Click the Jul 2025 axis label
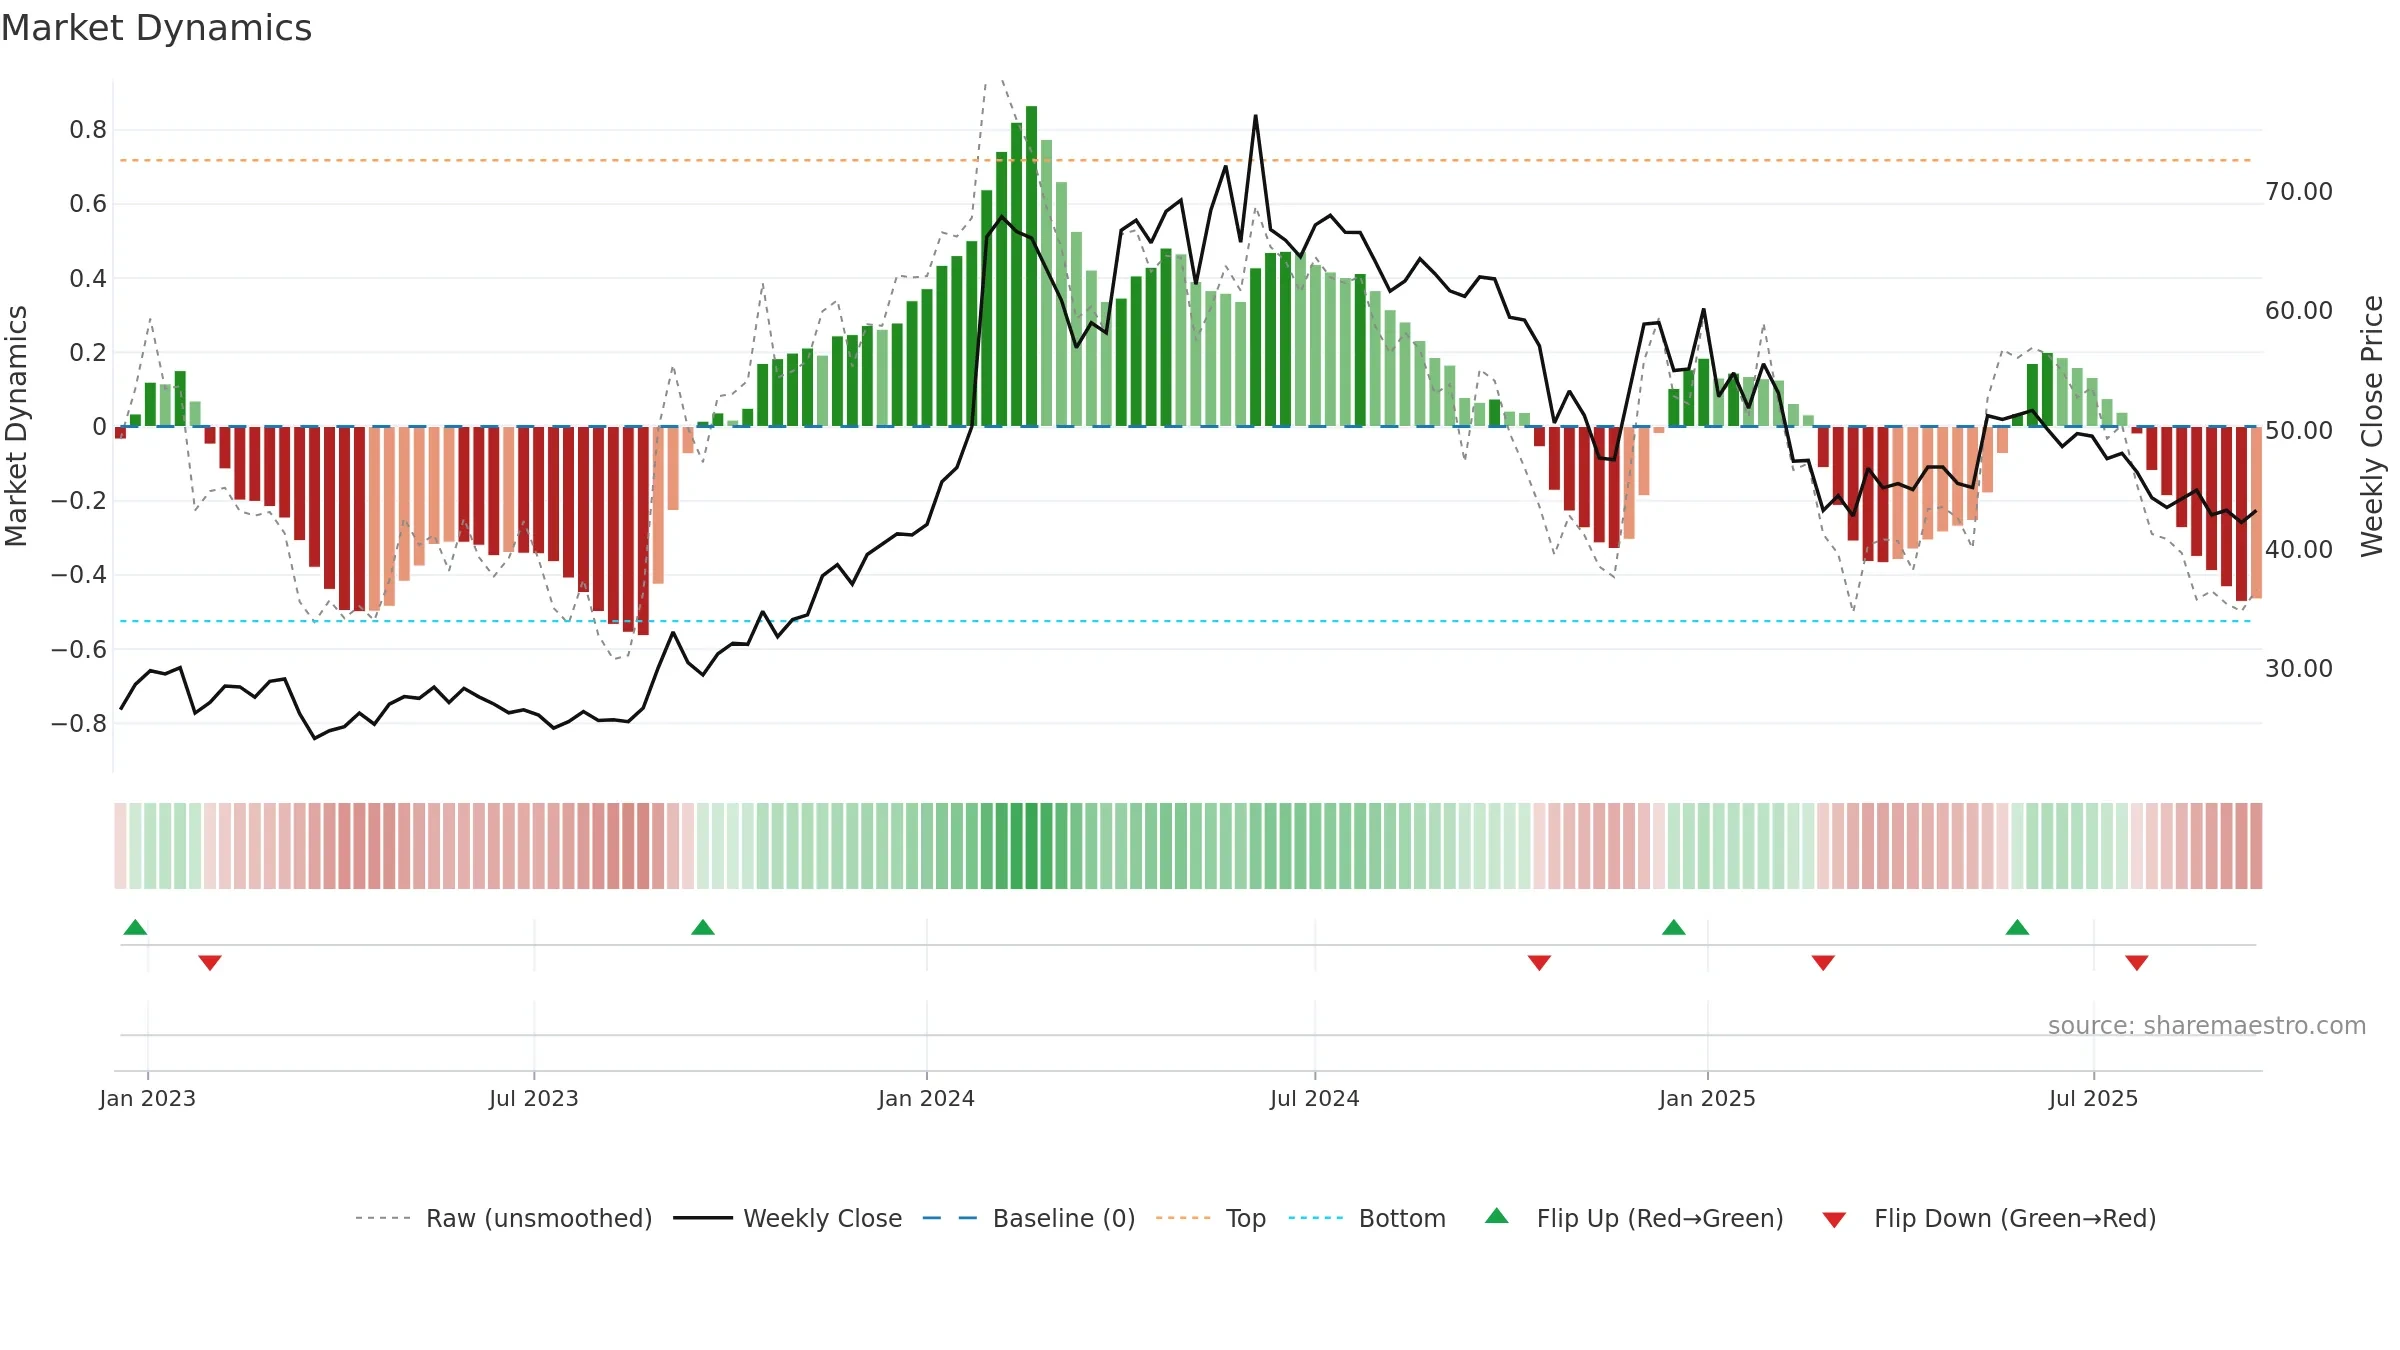This screenshot has width=2400, height=1350. 2093,1098
